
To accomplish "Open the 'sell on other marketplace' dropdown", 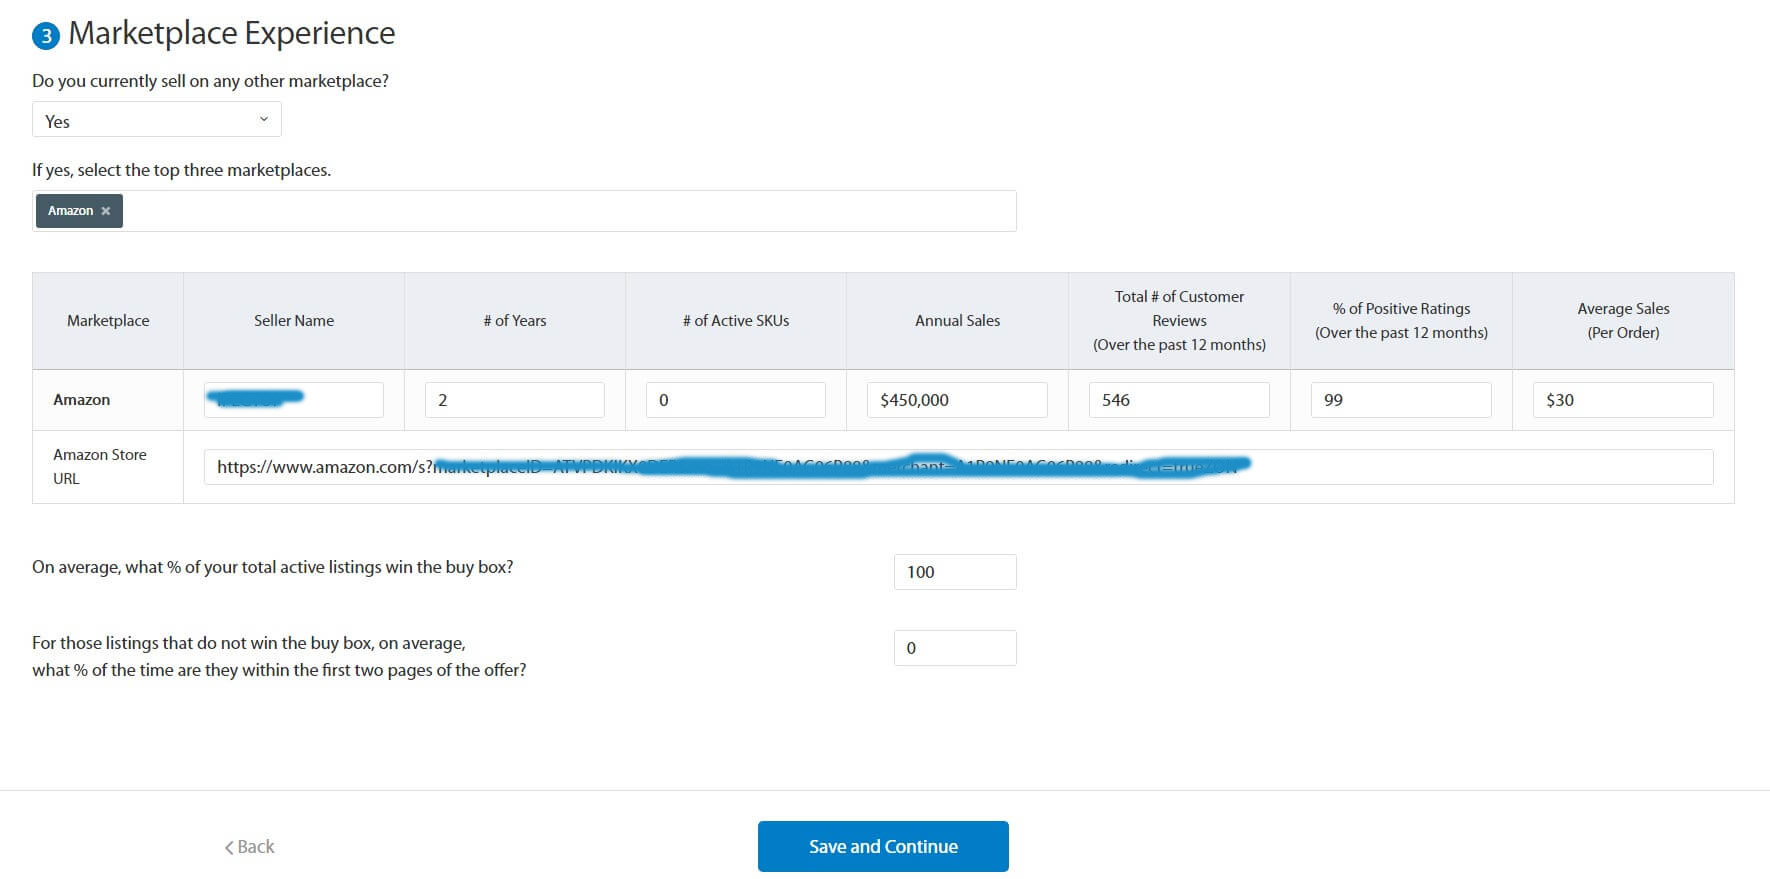I will pyautogui.click(x=157, y=120).
